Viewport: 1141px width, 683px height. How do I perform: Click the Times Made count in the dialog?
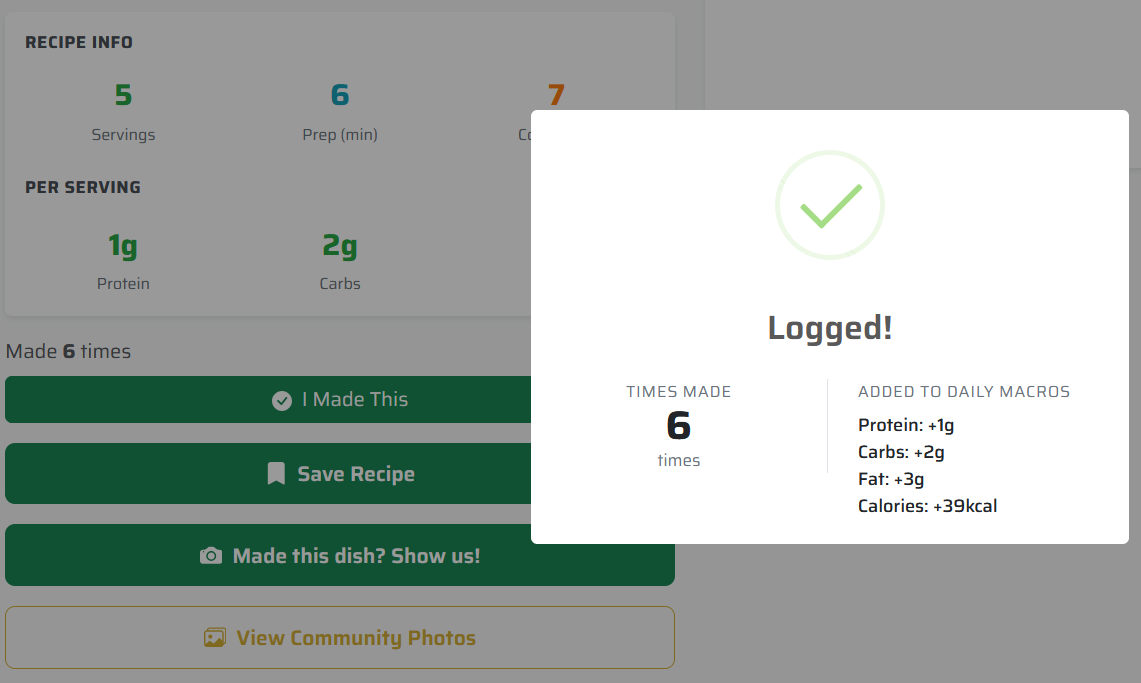coord(679,426)
